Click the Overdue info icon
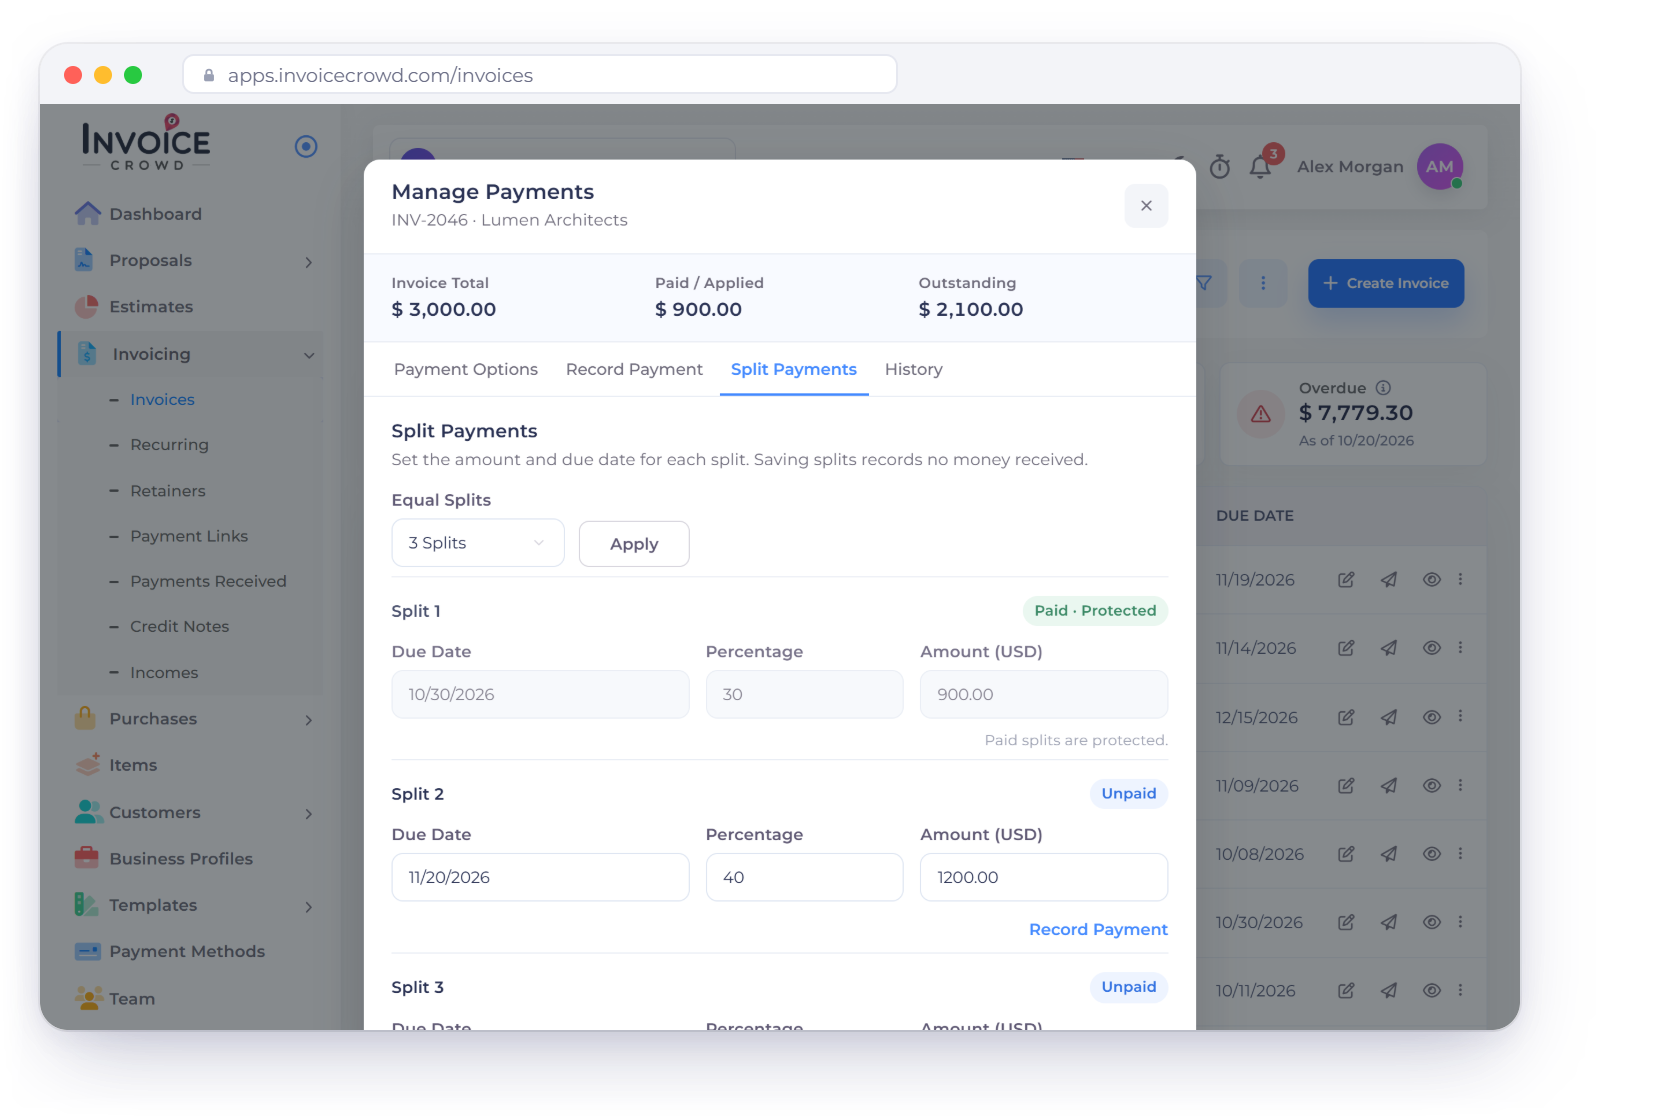 pyautogui.click(x=1383, y=388)
